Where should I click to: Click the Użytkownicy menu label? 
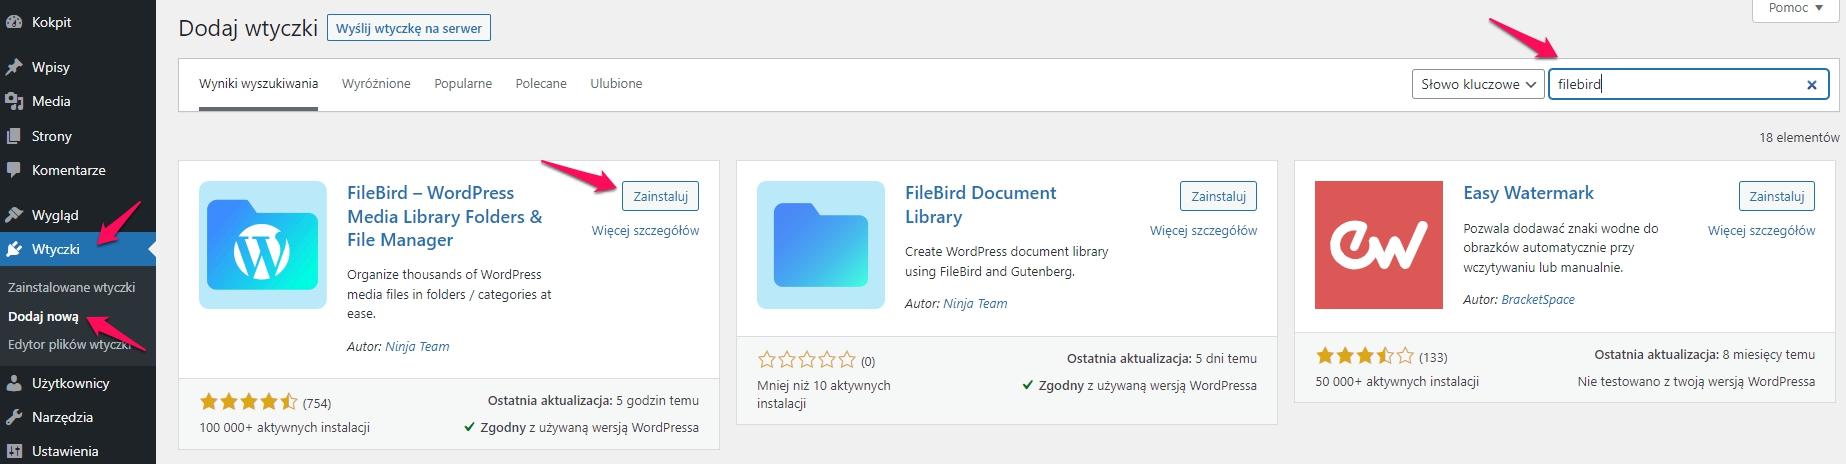click(x=71, y=383)
